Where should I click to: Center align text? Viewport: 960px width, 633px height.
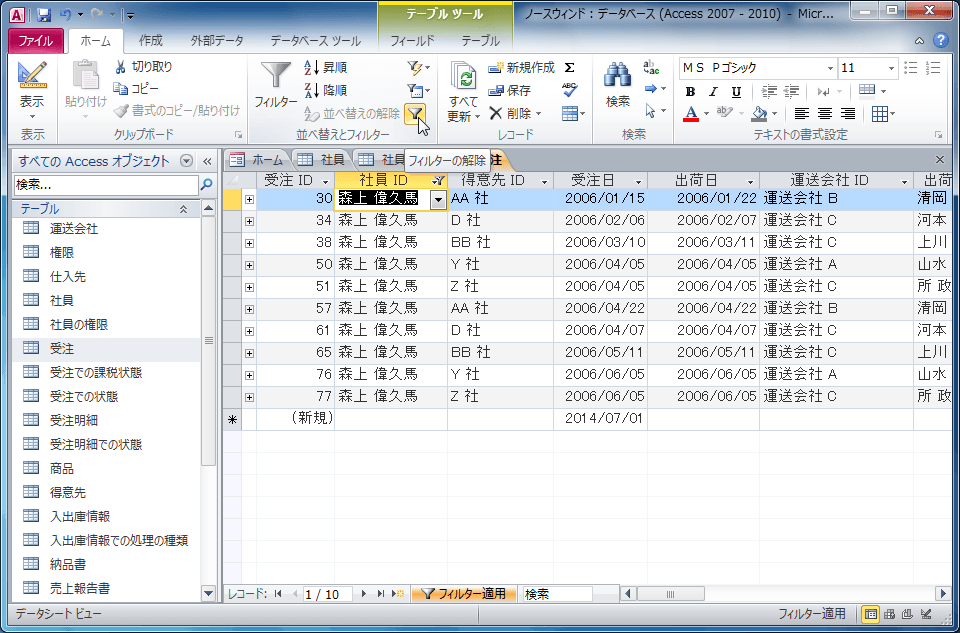(825, 114)
